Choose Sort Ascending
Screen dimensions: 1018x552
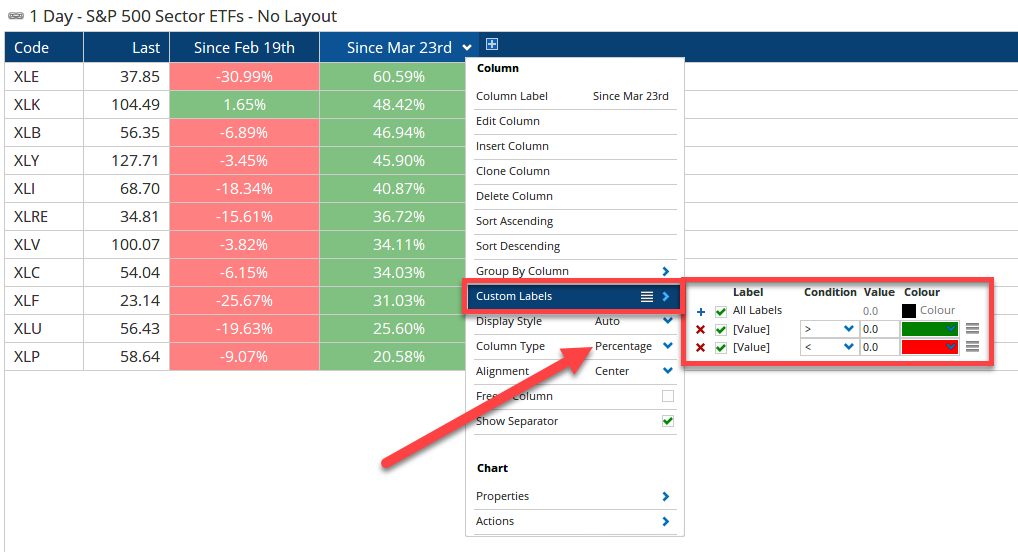coord(575,221)
